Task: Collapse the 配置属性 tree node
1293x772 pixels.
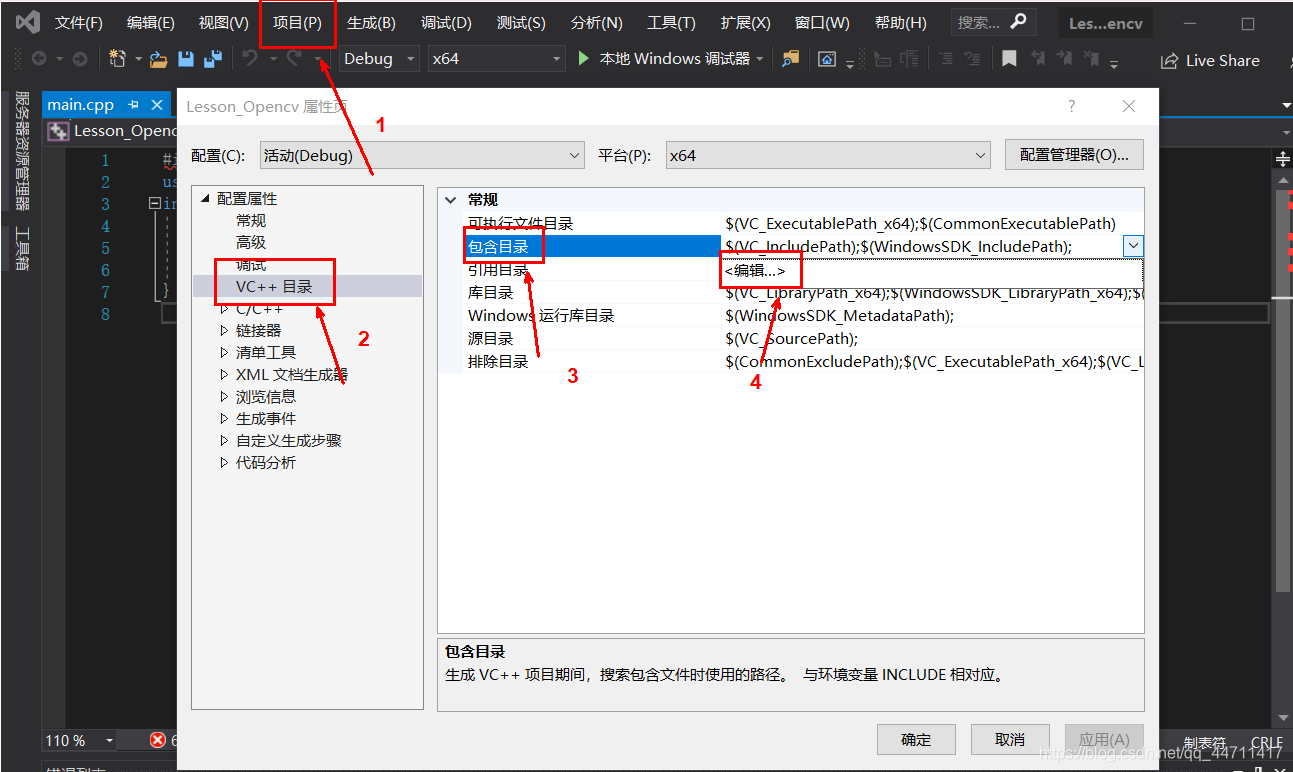Action: point(206,199)
